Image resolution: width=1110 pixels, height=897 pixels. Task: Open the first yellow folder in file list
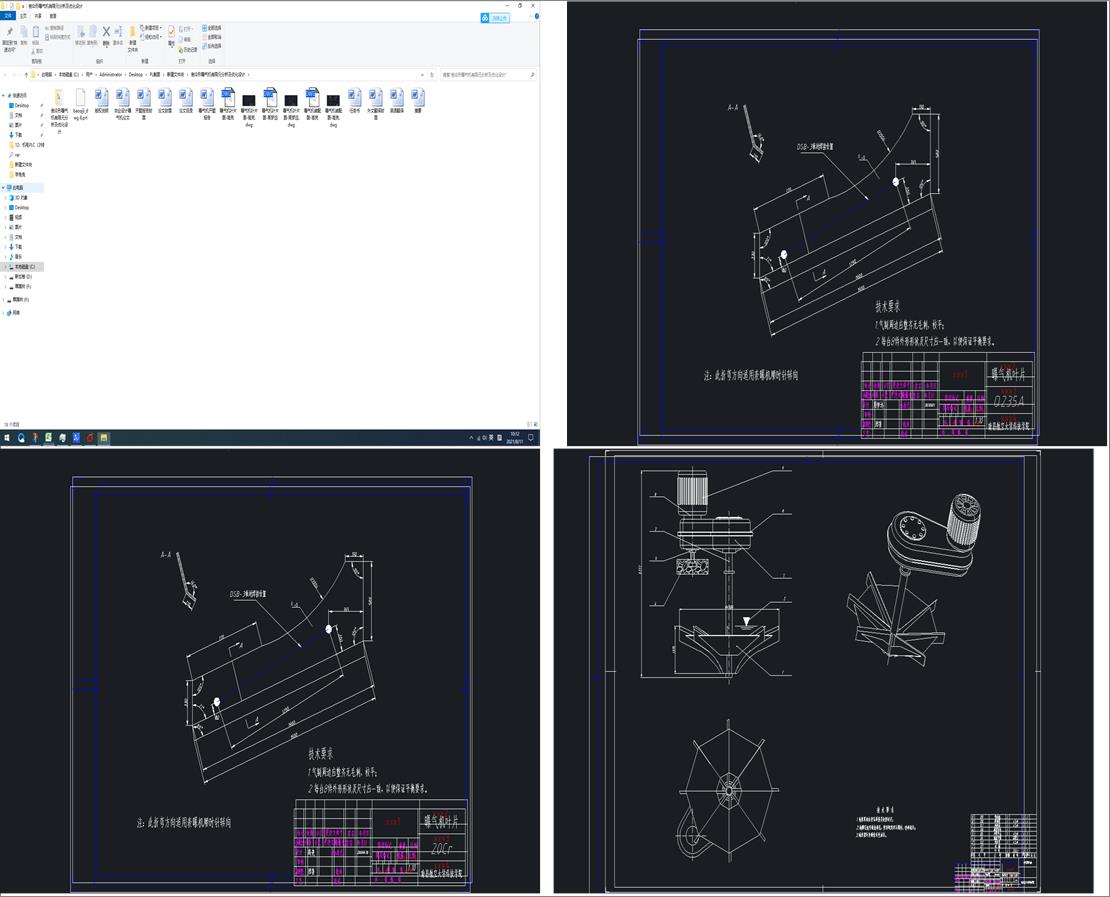click(x=59, y=98)
